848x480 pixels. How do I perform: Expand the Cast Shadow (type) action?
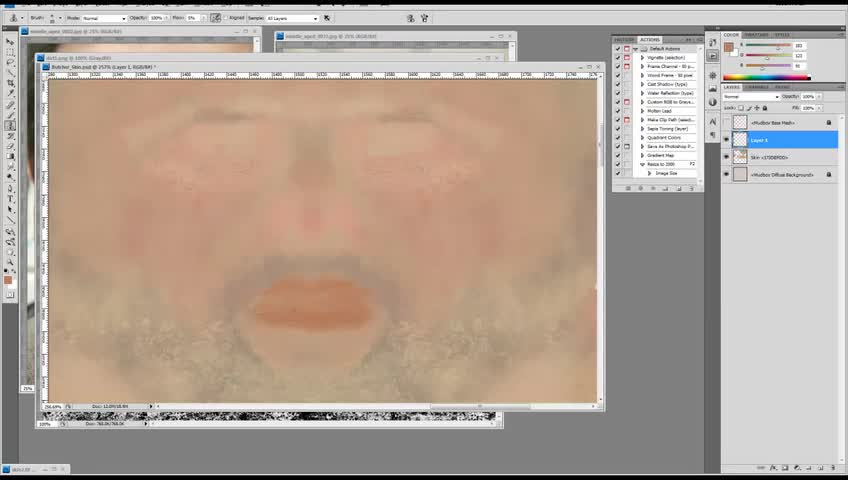[642, 84]
